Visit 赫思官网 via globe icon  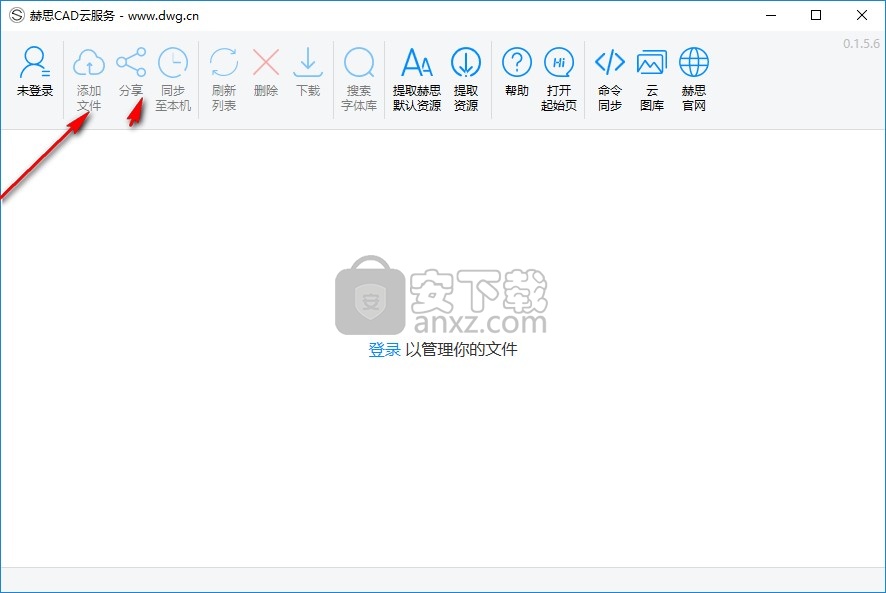pyautogui.click(x=694, y=62)
